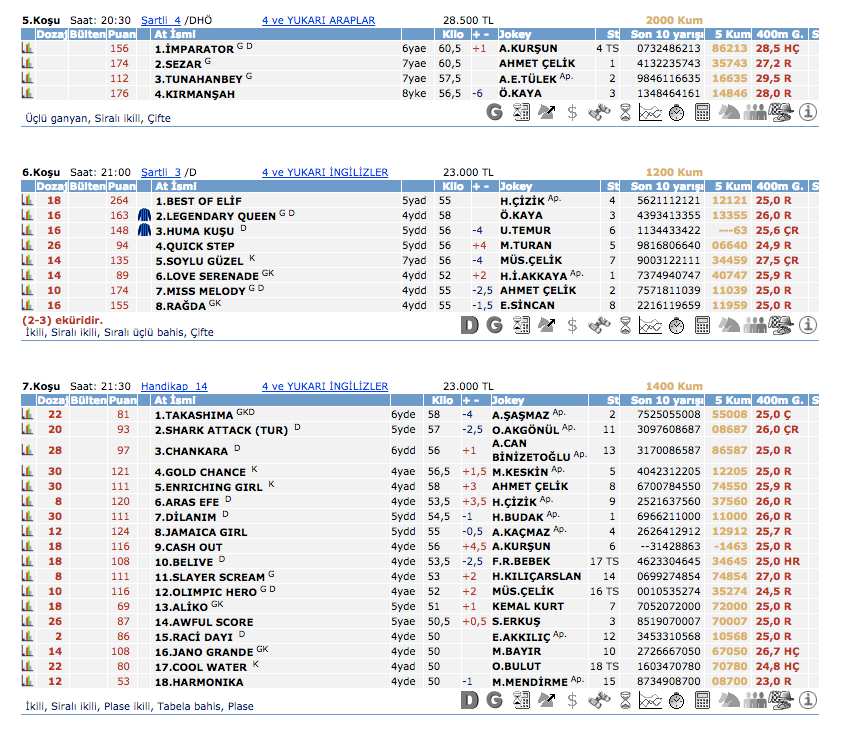Open the Handikap_14 link in race 7
Screen dimensions: 852x733
[x=173, y=386]
